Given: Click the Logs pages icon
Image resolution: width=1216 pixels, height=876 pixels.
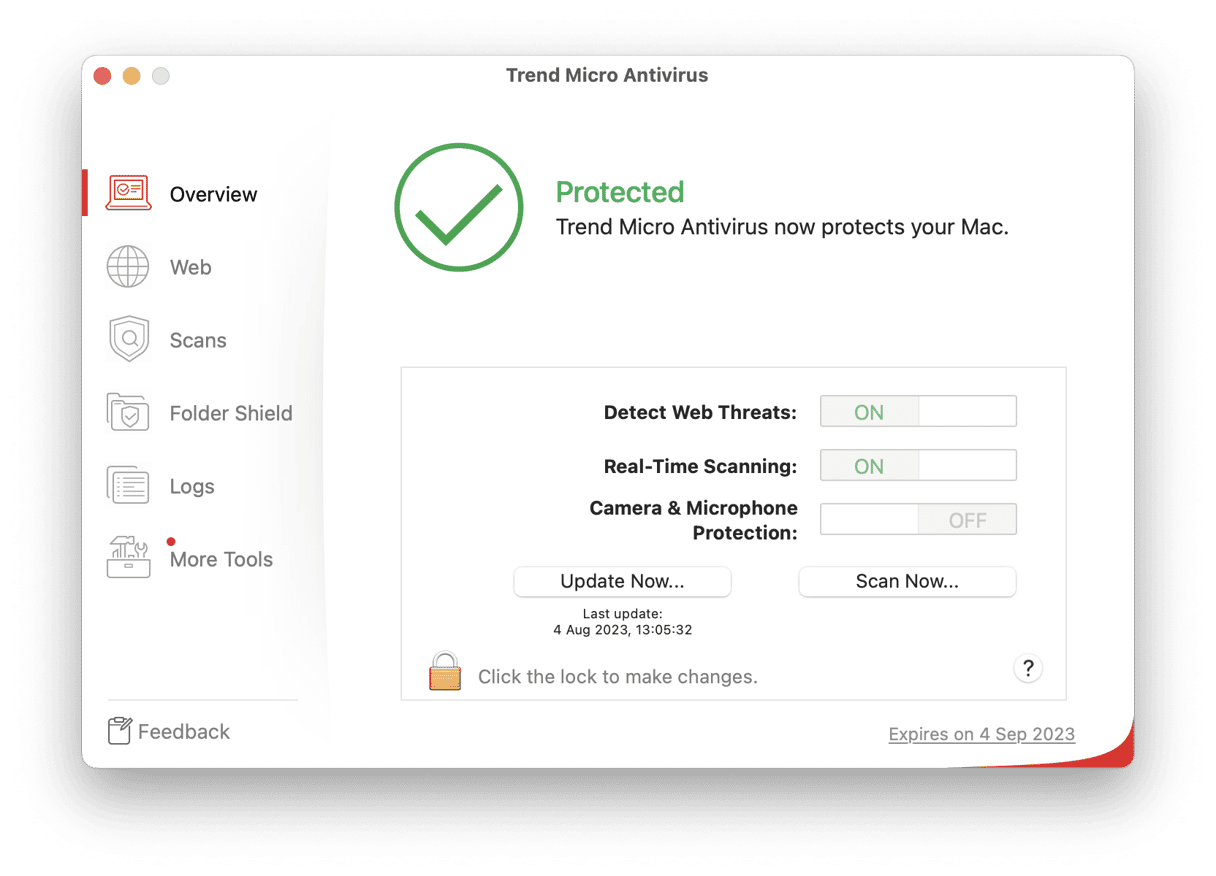Looking at the screenshot, I should [x=128, y=485].
